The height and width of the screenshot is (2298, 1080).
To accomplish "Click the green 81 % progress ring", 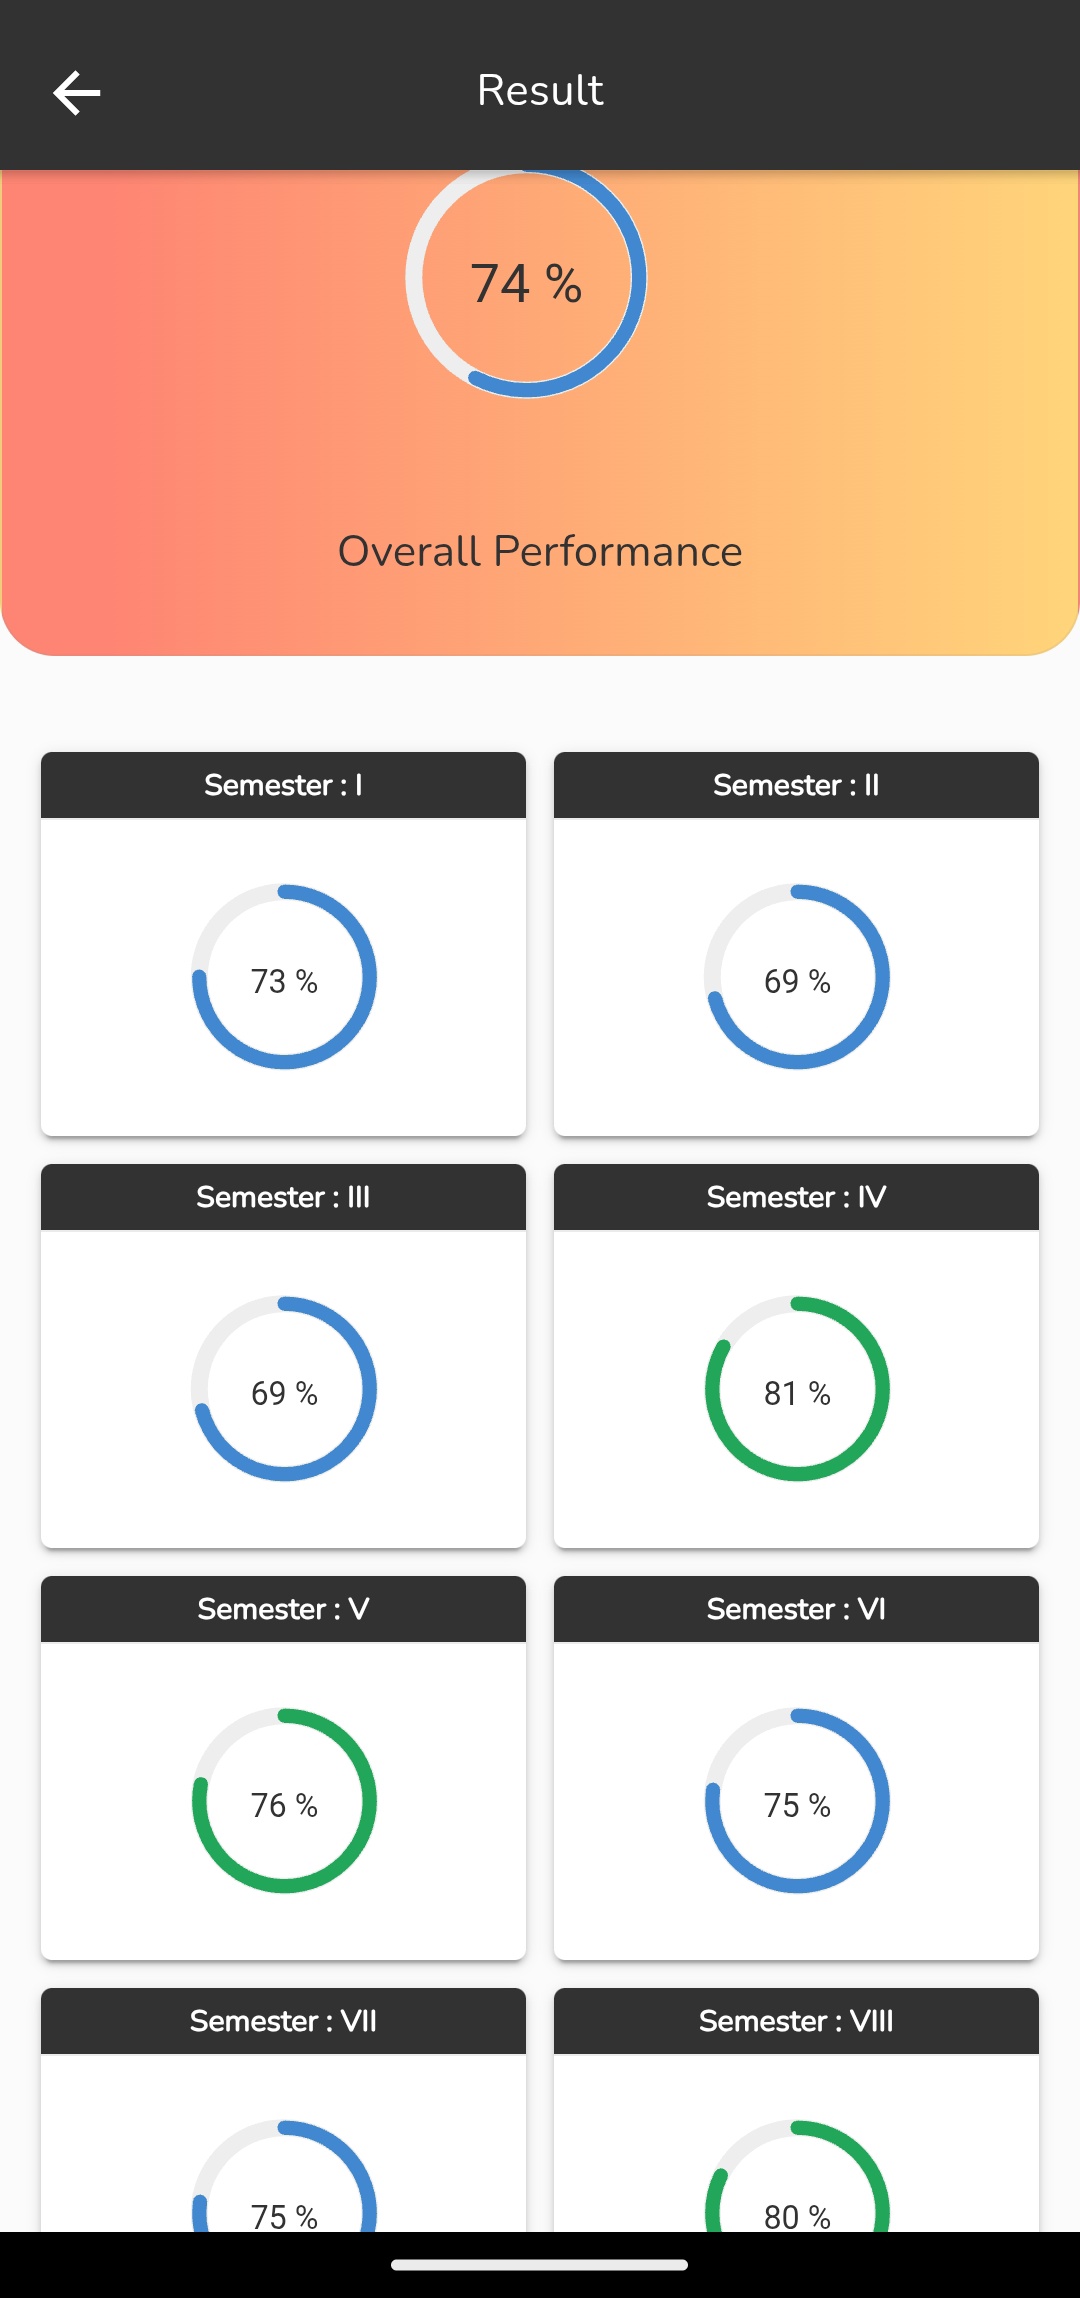I will tap(797, 1389).
